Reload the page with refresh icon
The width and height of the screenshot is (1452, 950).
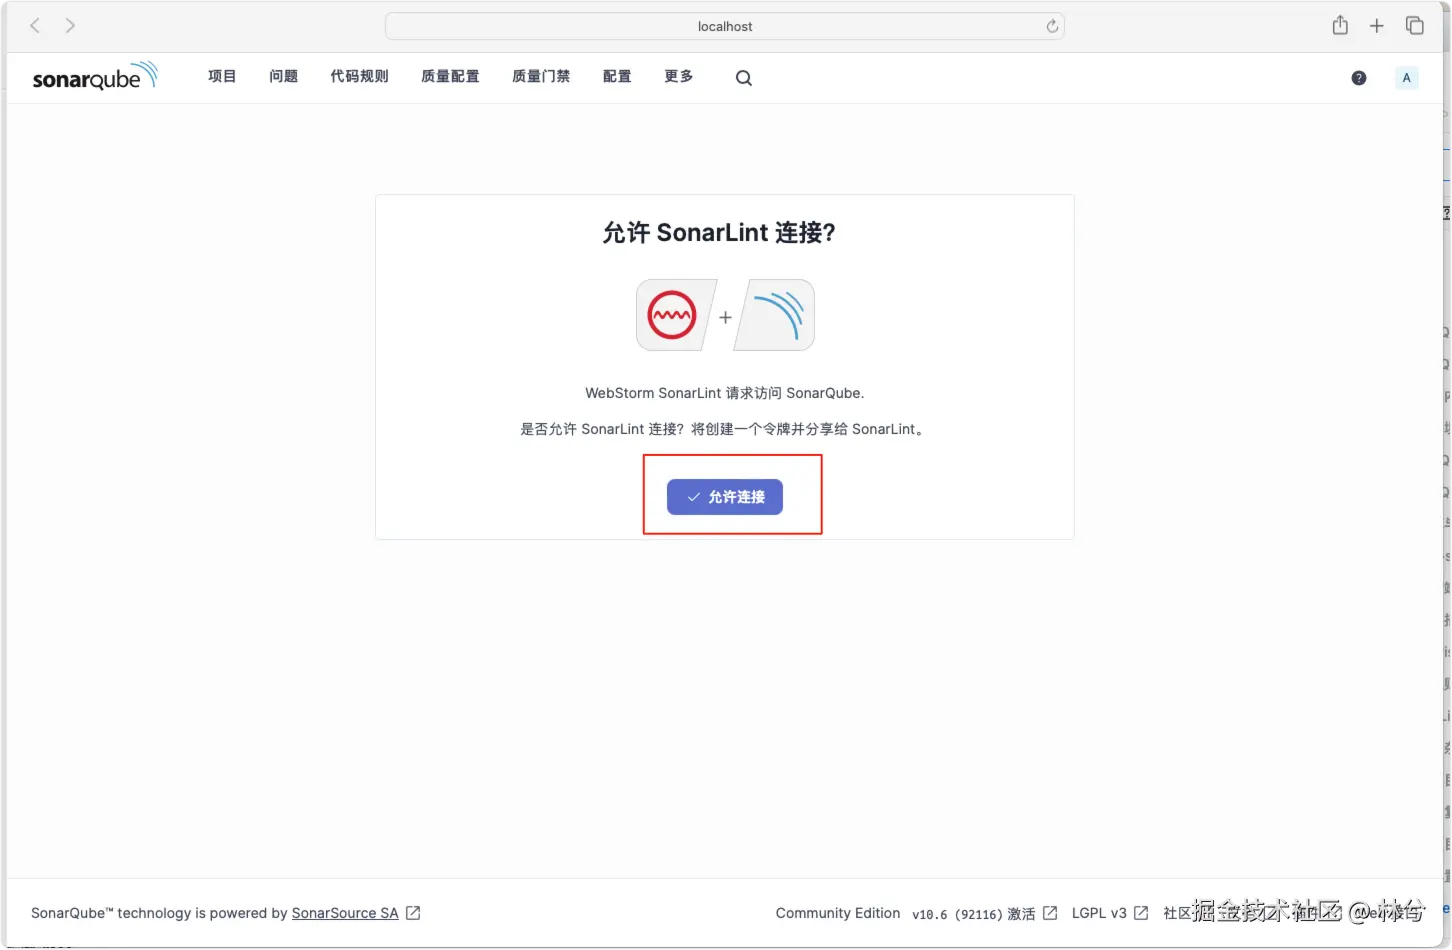click(x=1052, y=27)
